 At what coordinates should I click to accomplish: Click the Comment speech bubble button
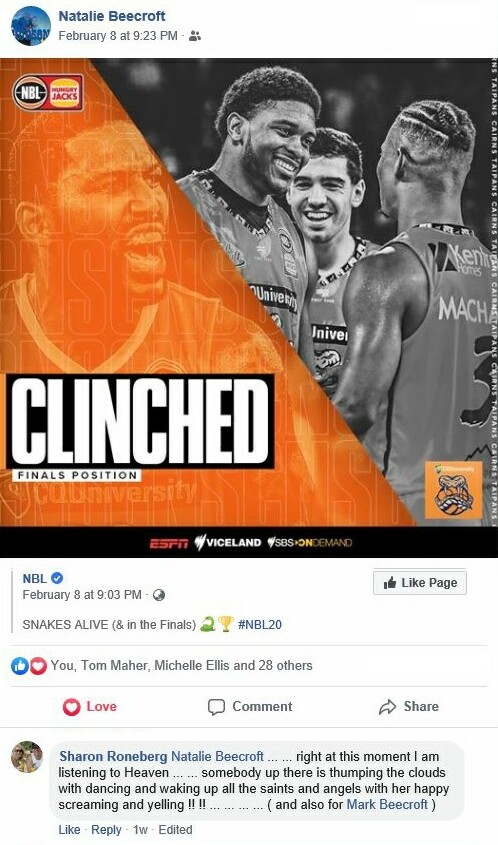coord(250,707)
